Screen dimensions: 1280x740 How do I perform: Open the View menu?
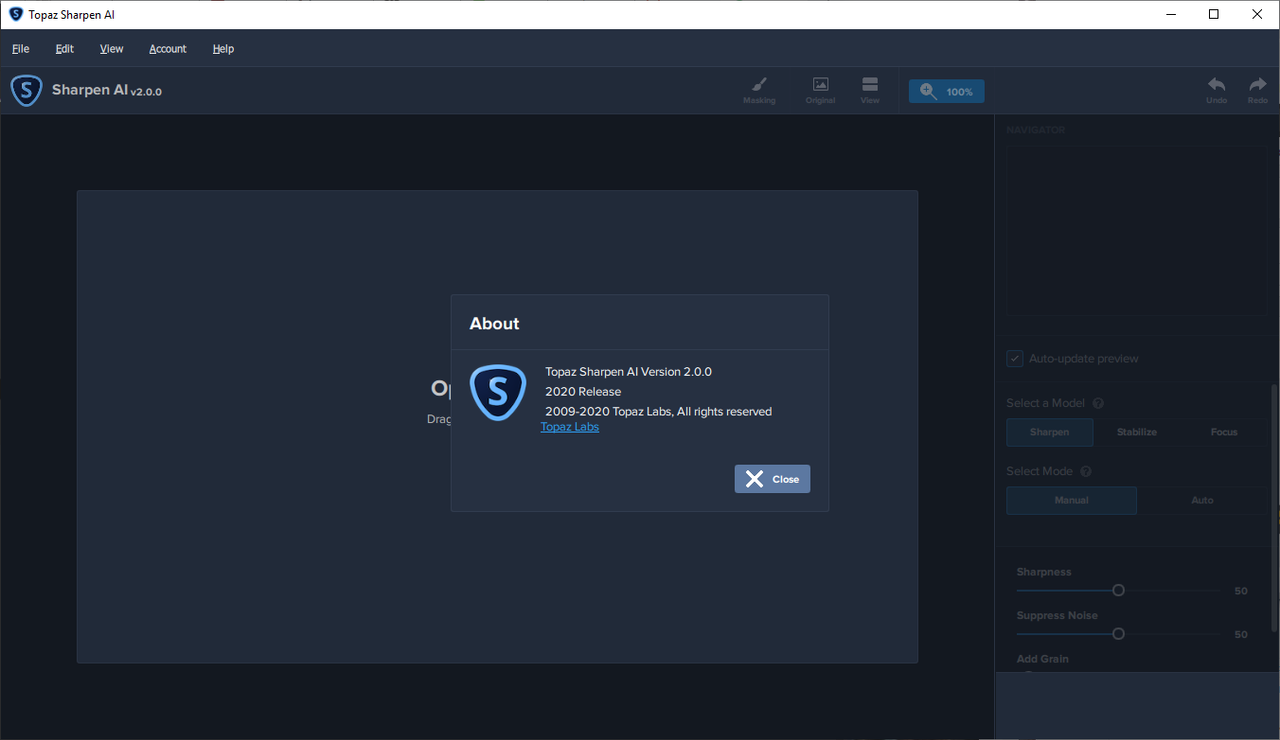(x=112, y=49)
